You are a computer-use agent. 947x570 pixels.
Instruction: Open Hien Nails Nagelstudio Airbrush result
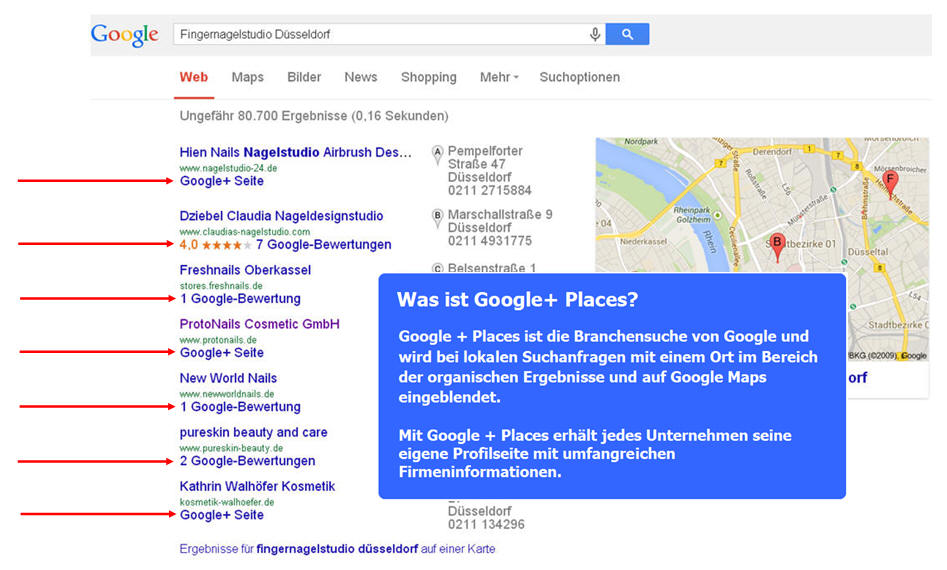pos(295,152)
